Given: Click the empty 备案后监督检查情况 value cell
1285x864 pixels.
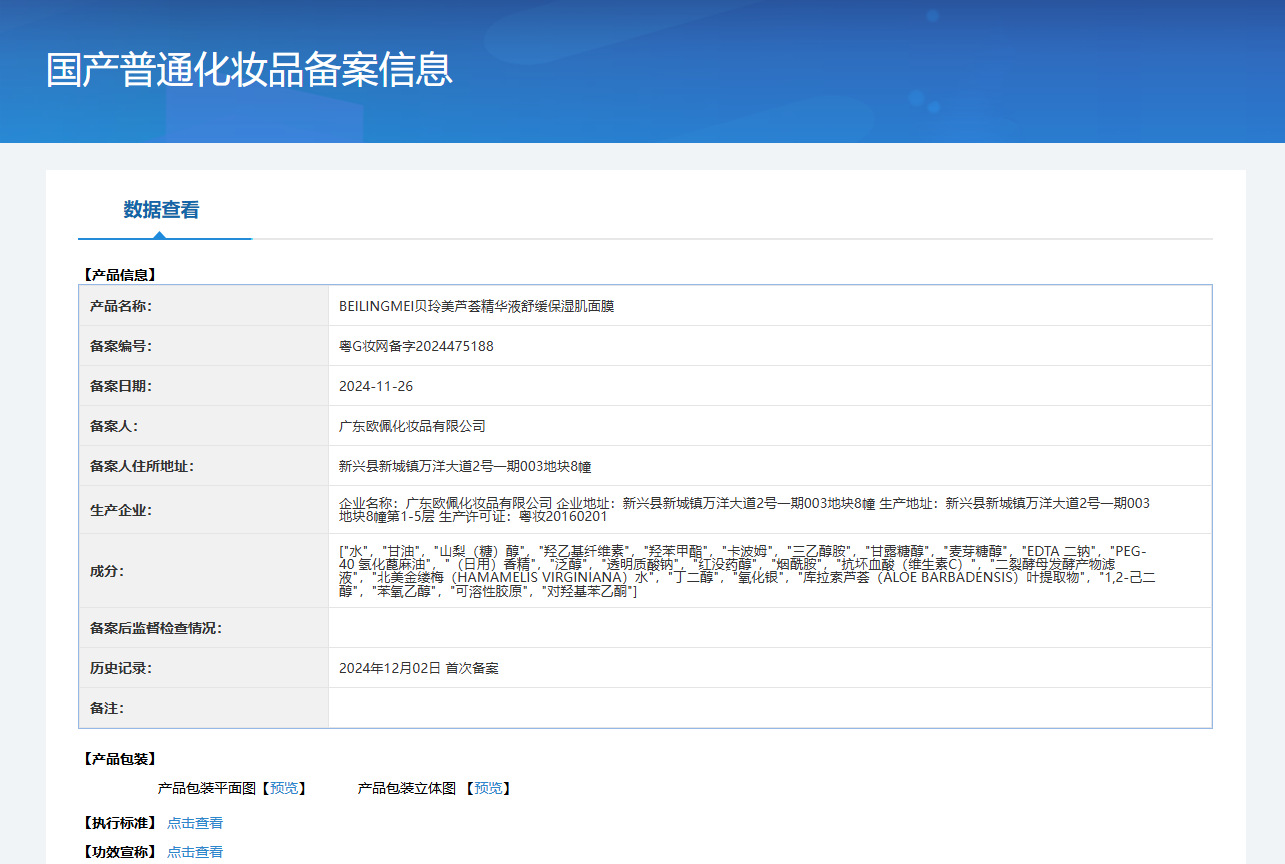Looking at the screenshot, I should coord(769,628).
